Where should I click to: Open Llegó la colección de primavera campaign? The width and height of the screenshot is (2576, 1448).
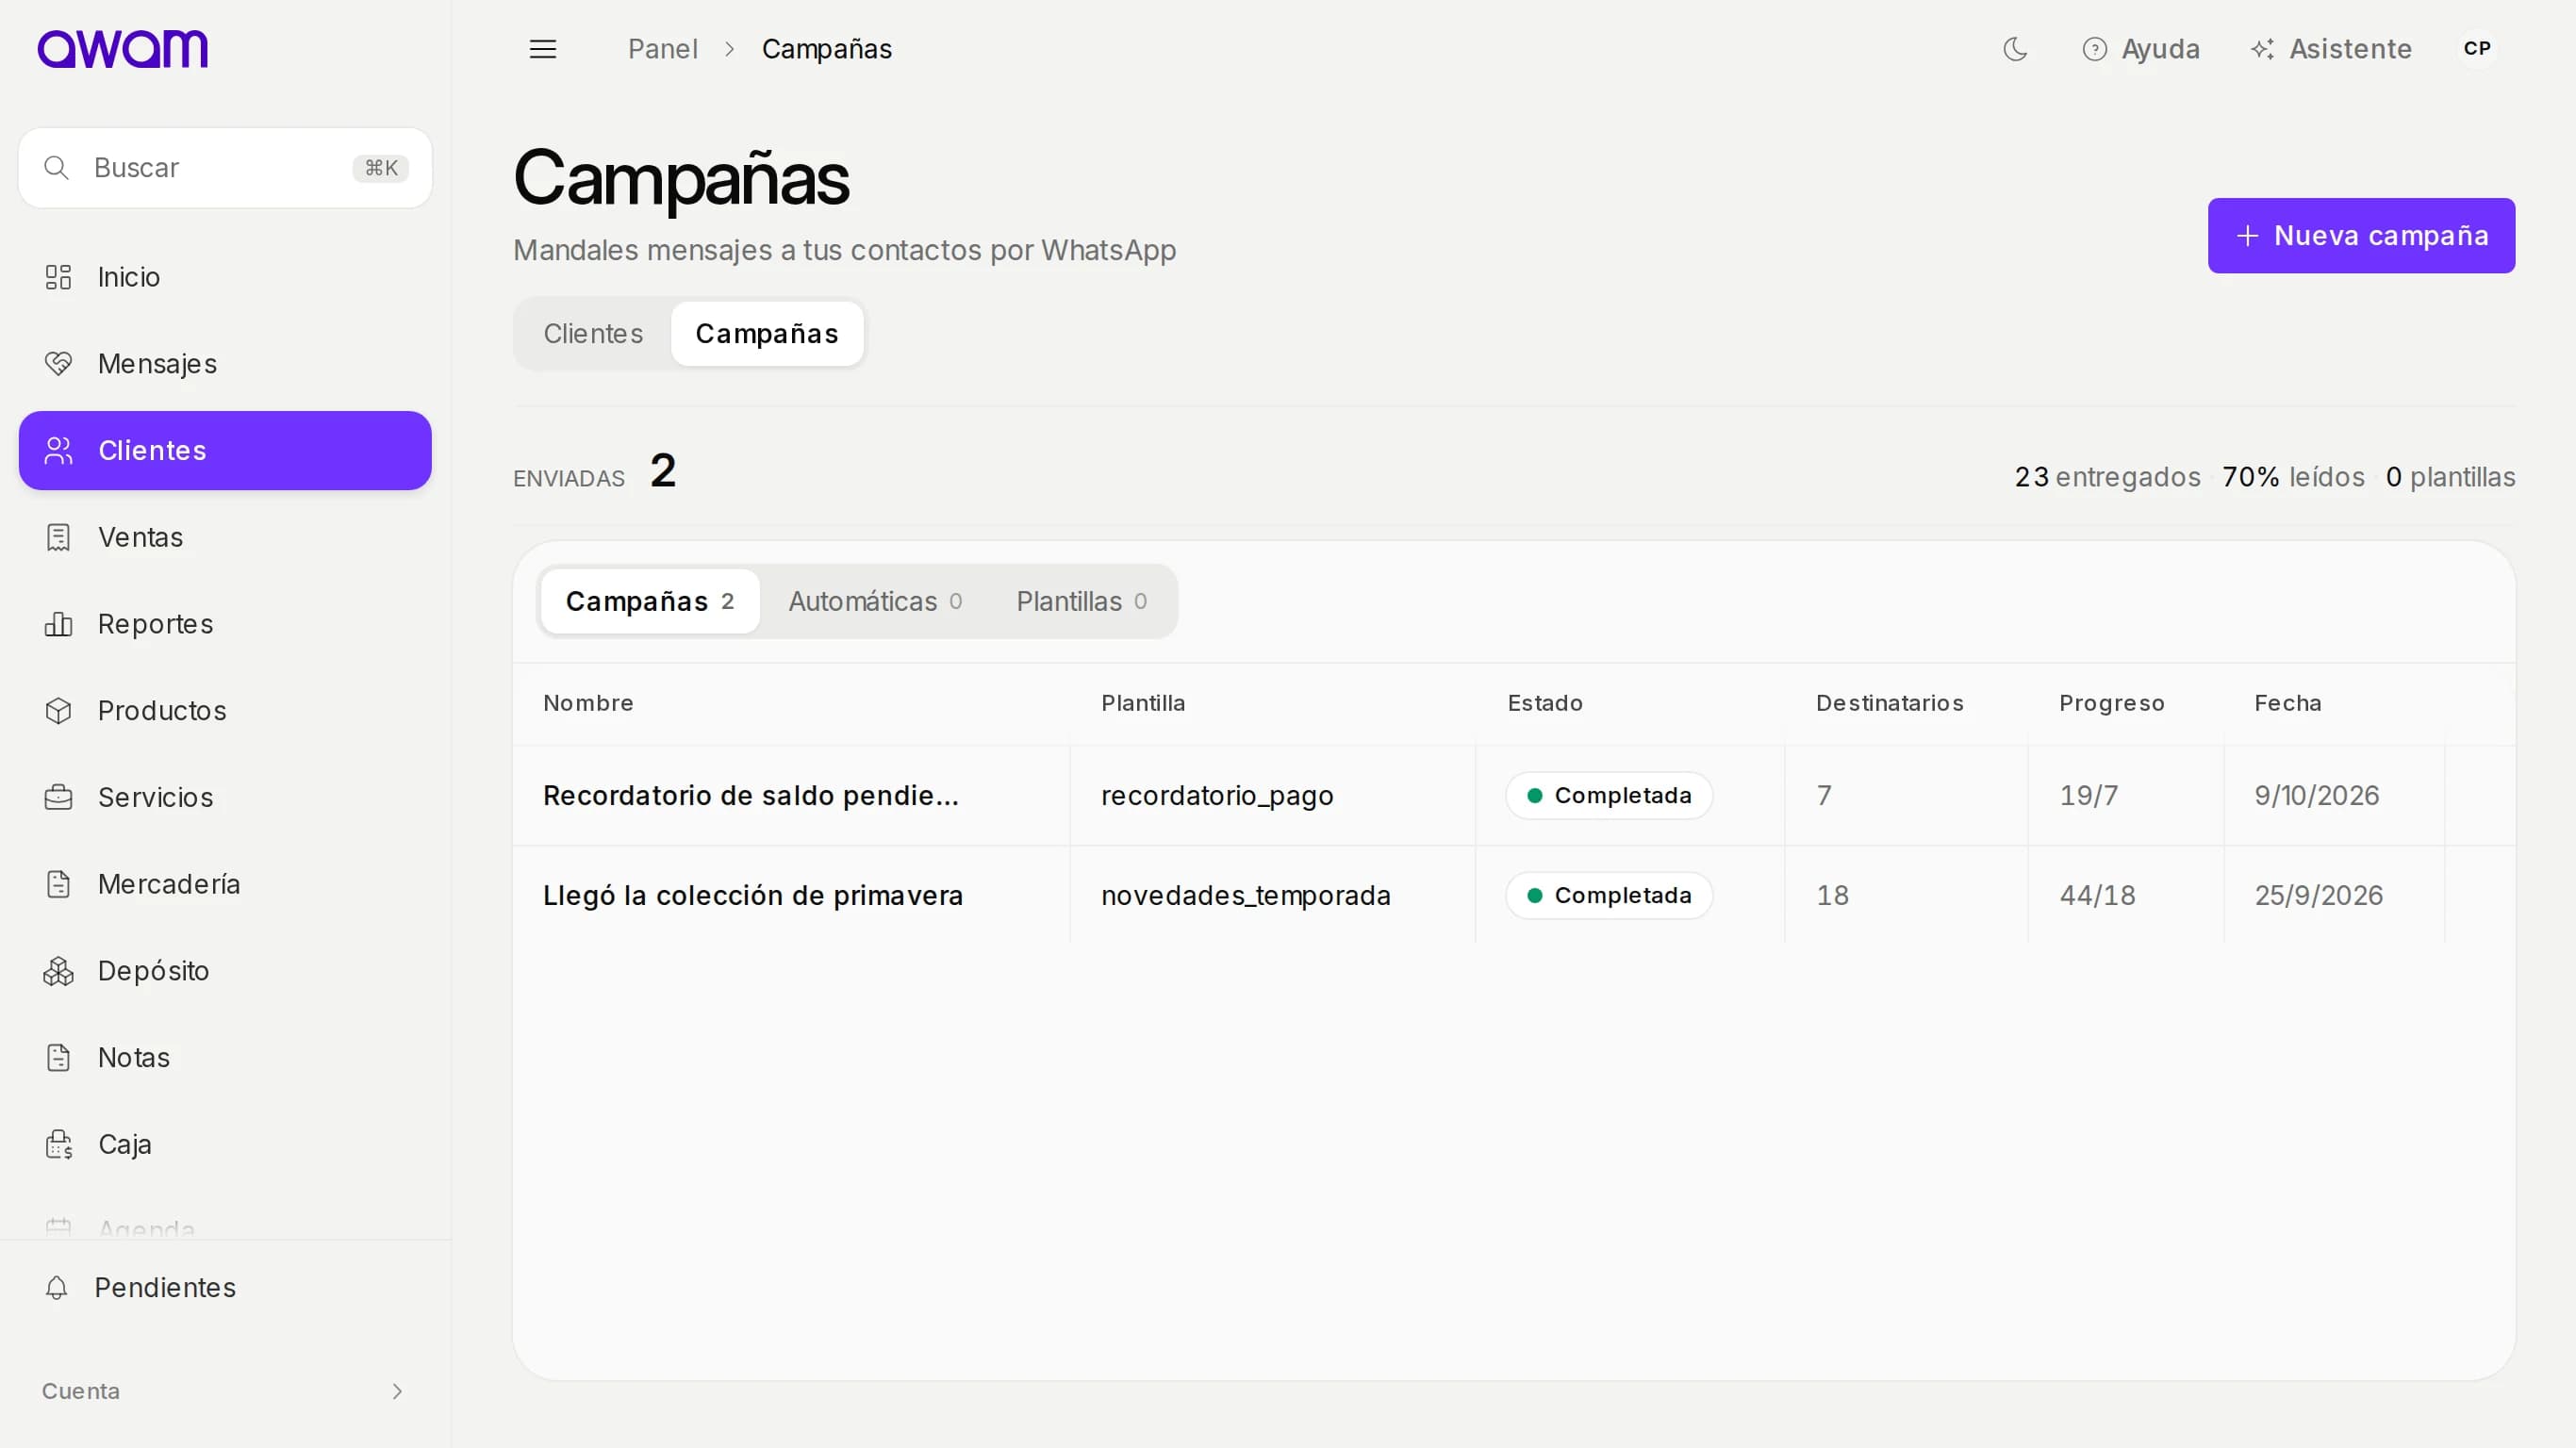(753, 895)
